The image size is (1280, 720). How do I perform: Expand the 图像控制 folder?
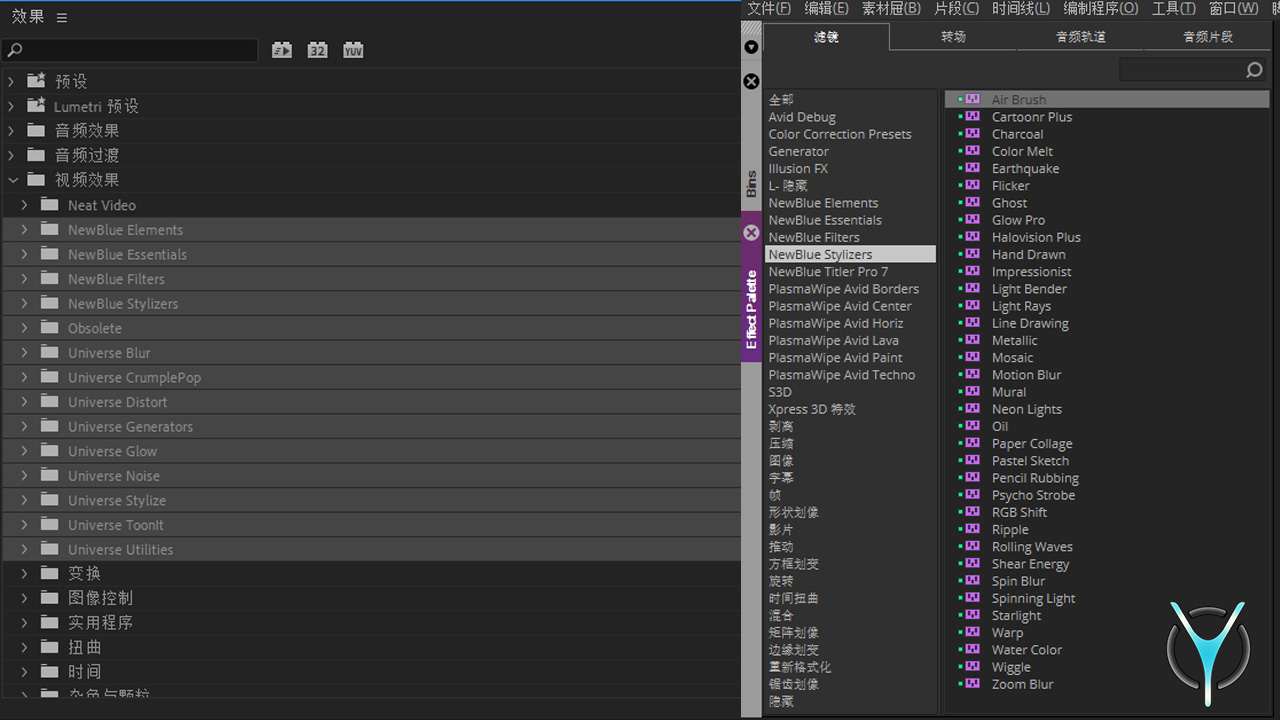click(x=25, y=598)
